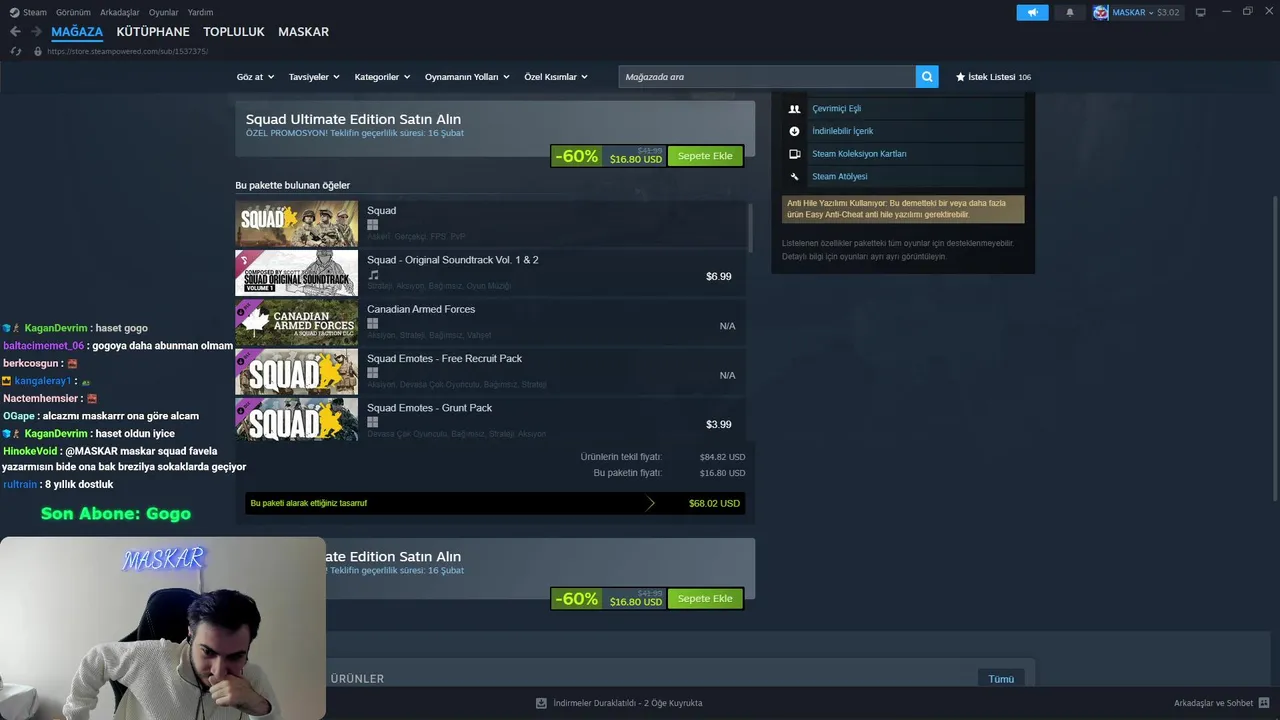Click the padlock icon beside the URL
1280x720 pixels.
click(38, 51)
